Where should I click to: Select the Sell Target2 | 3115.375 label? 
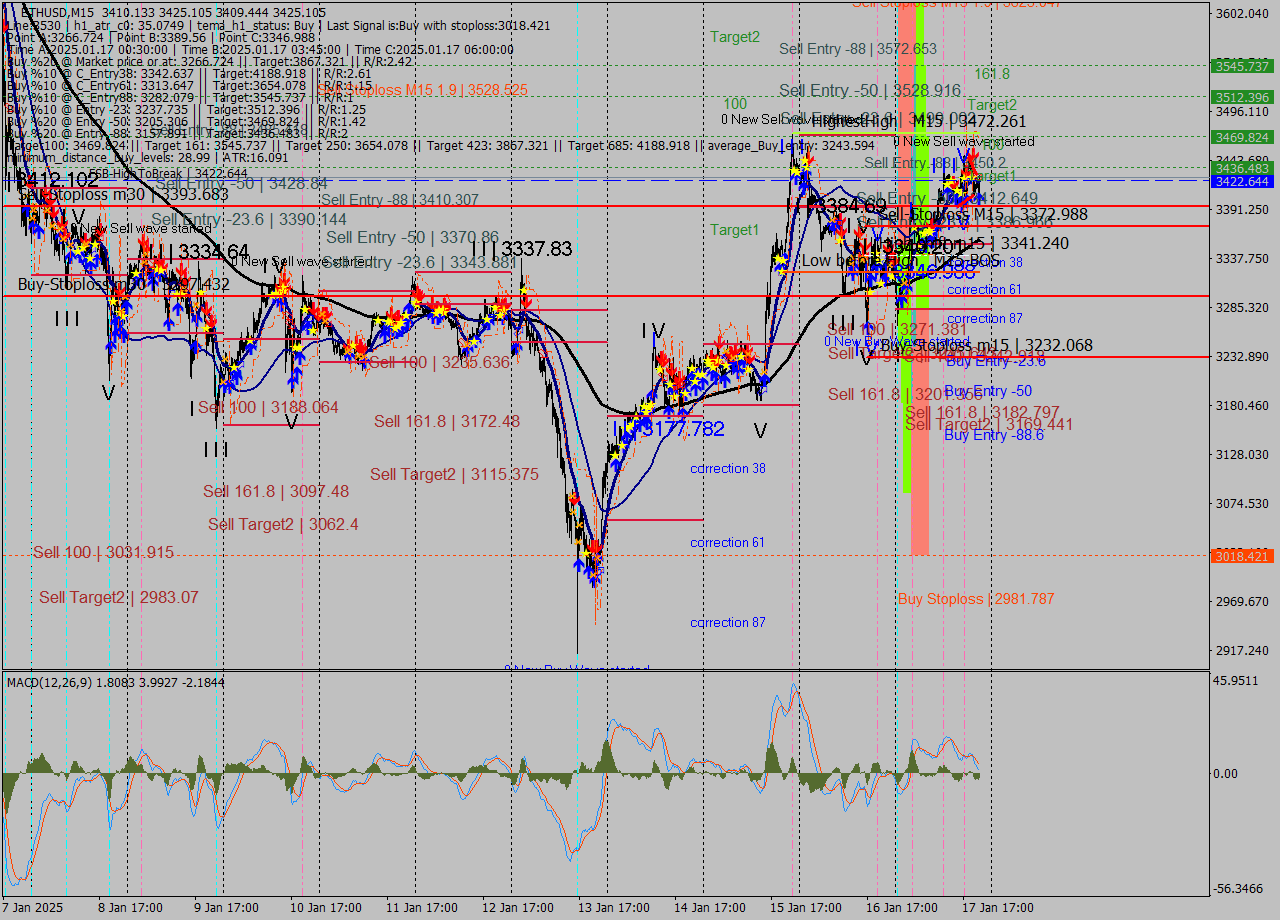click(454, 474)
